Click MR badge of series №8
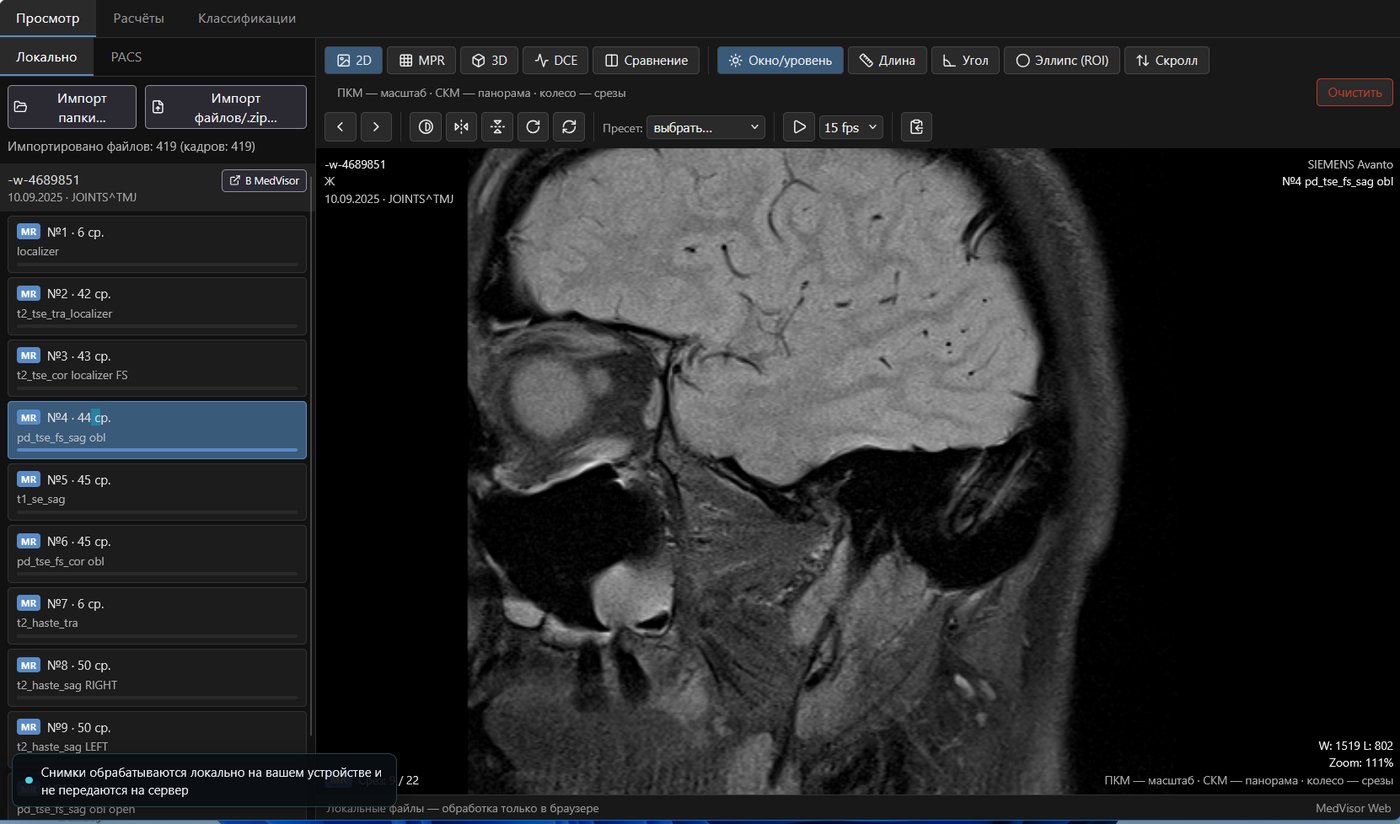 (29, 666)
